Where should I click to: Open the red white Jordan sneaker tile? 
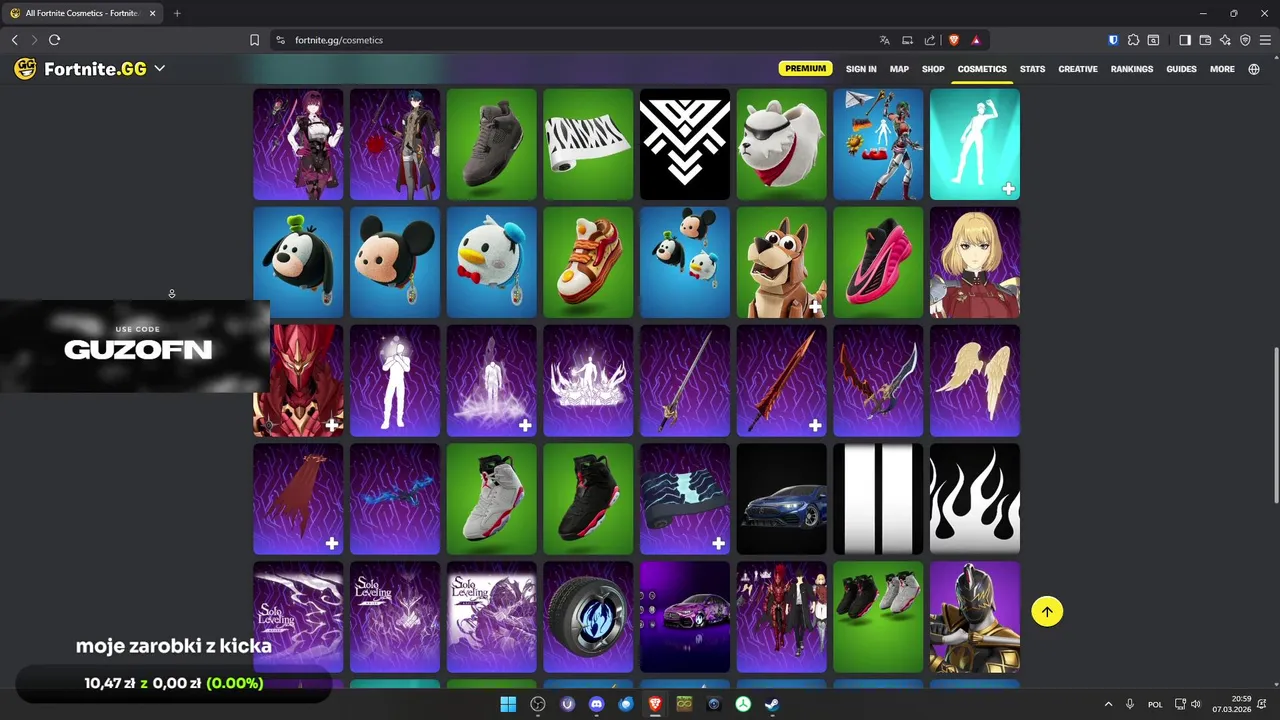click(491, 499)
